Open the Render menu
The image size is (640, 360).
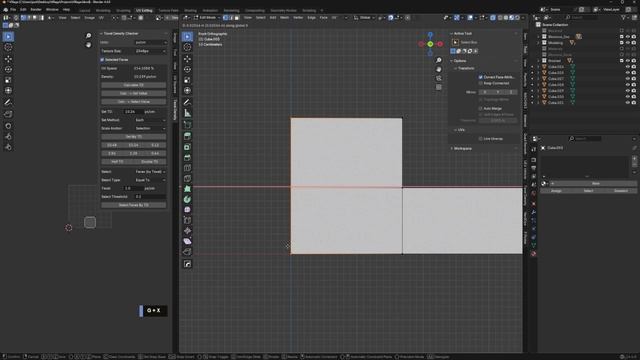click(36, 9)
